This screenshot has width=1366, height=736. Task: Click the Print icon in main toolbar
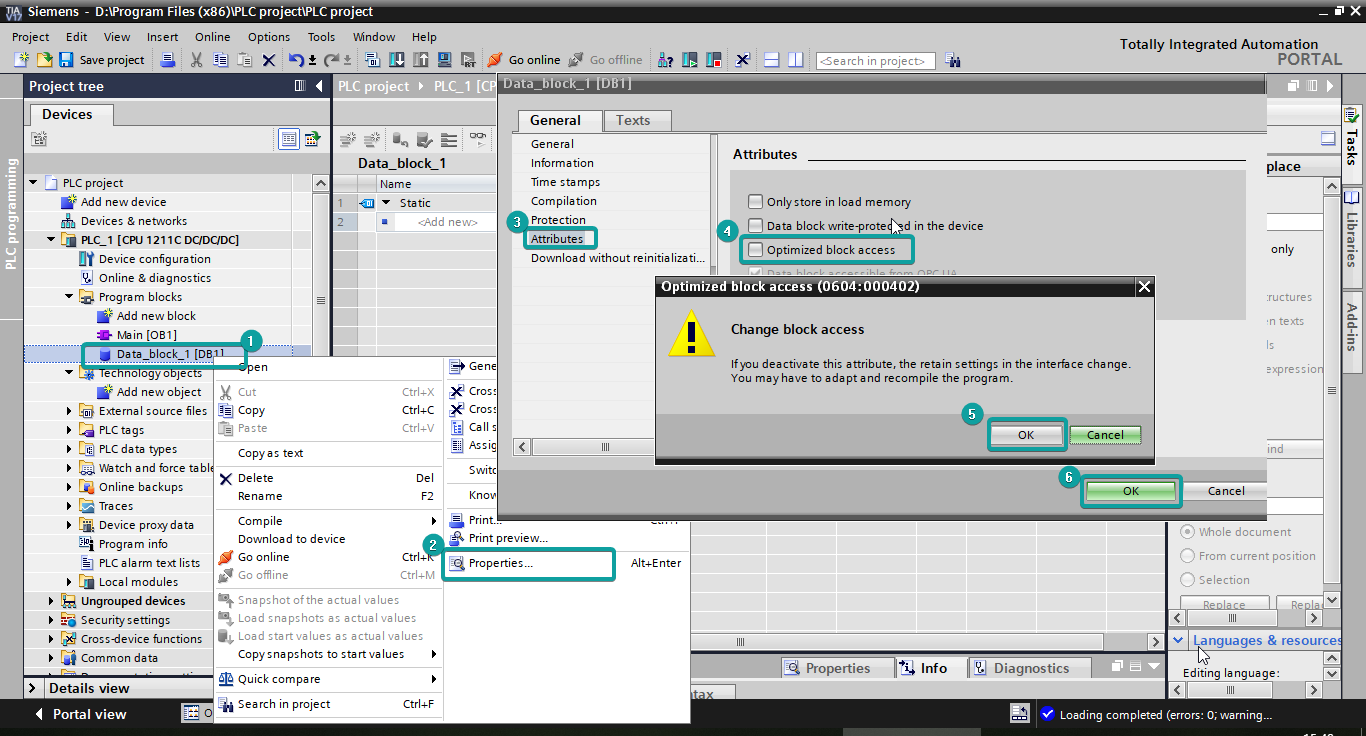[168, 60]
